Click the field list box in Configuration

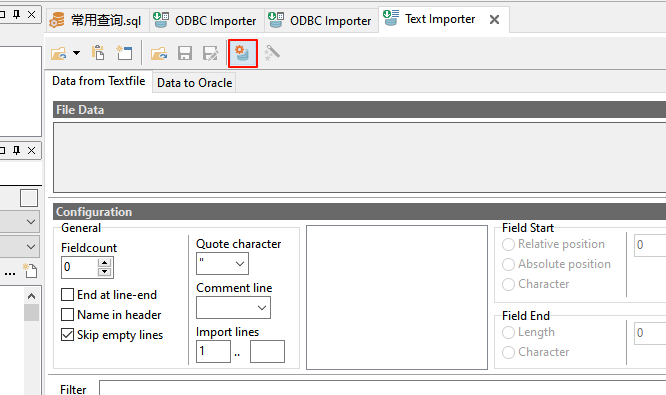tap(397, 297)
